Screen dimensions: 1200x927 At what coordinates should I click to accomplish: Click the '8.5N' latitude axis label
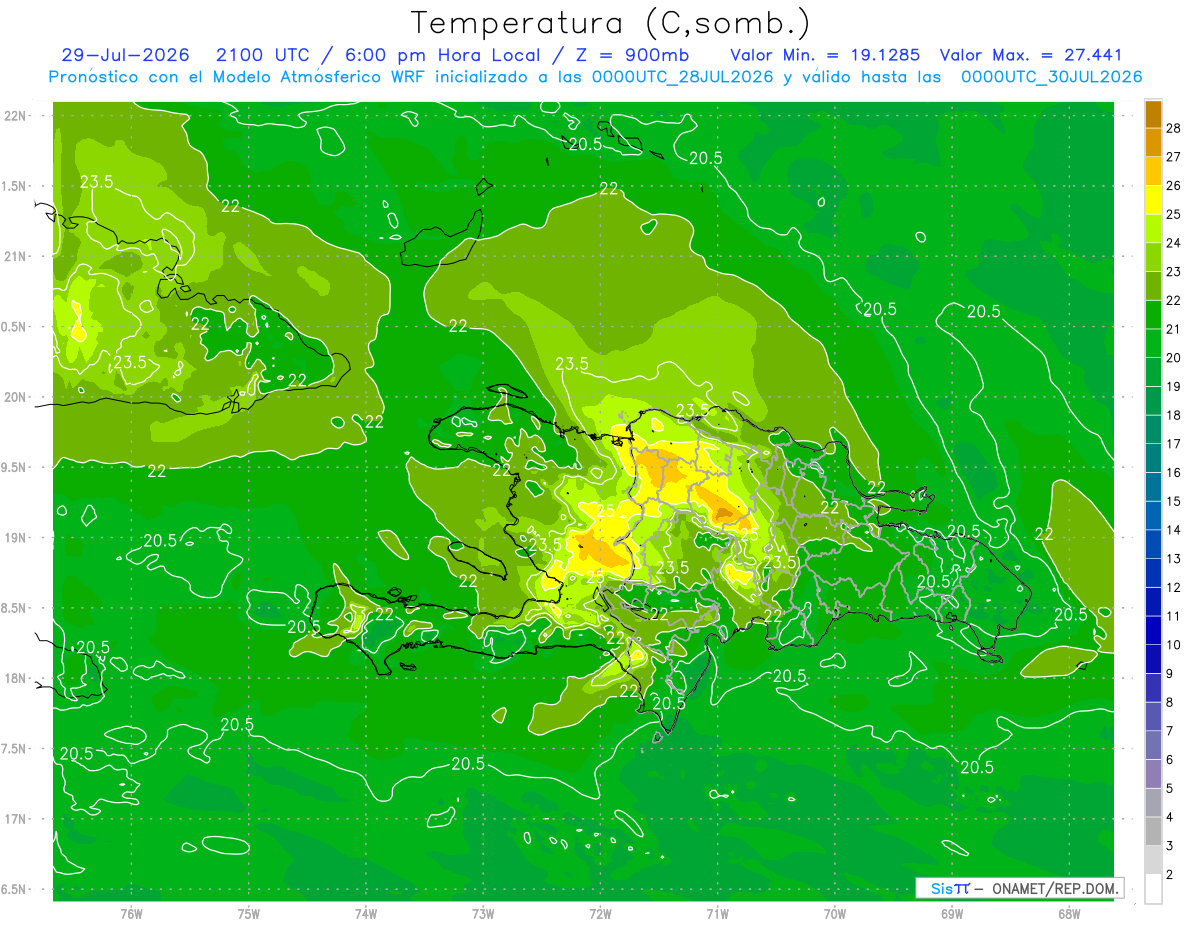tap(14, 608)
